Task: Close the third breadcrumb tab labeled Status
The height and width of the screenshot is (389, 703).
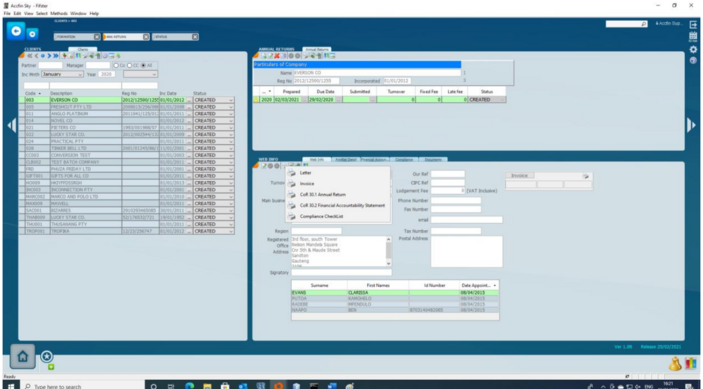Action: [x=195, y=37]
